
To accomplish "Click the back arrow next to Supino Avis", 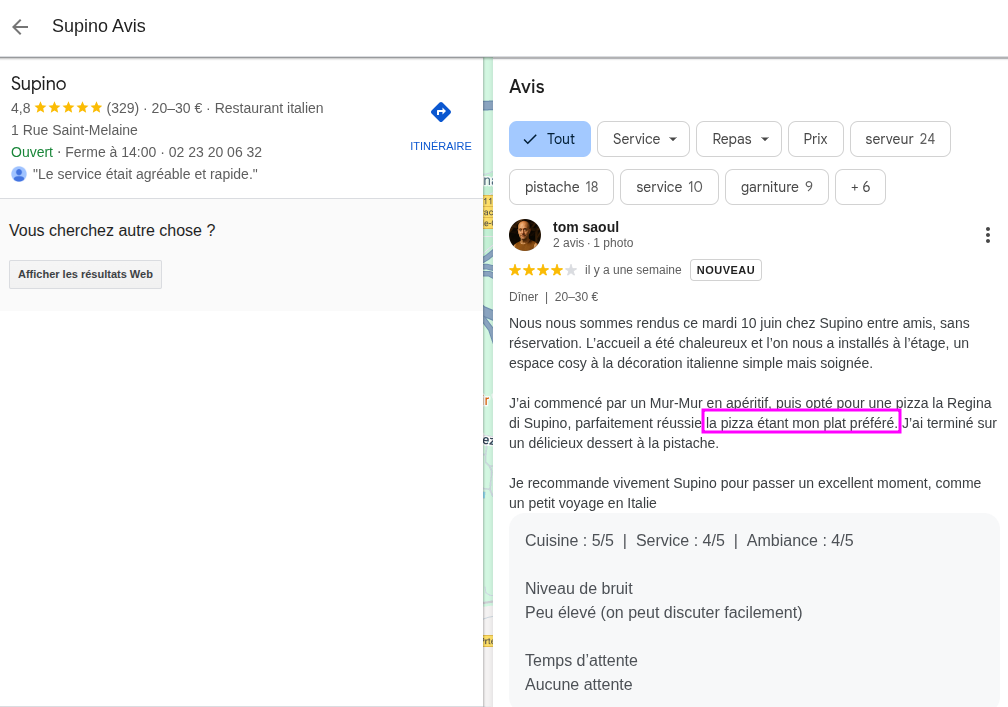I will coord(21,26).
